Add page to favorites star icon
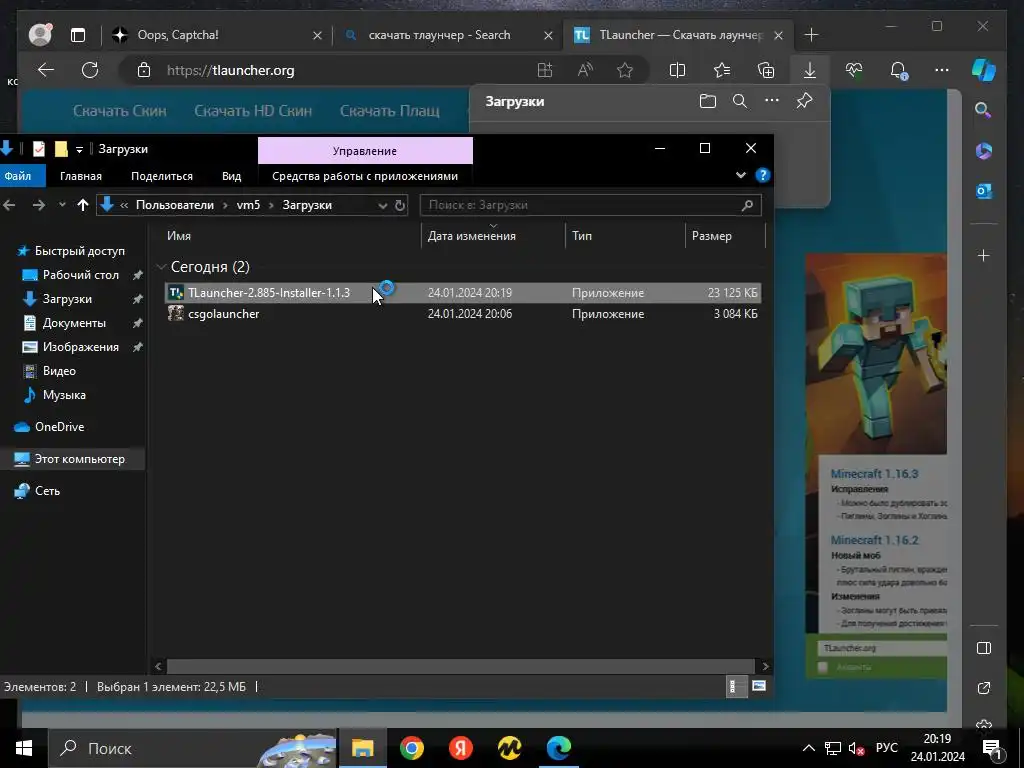 (x=625, y=70)
